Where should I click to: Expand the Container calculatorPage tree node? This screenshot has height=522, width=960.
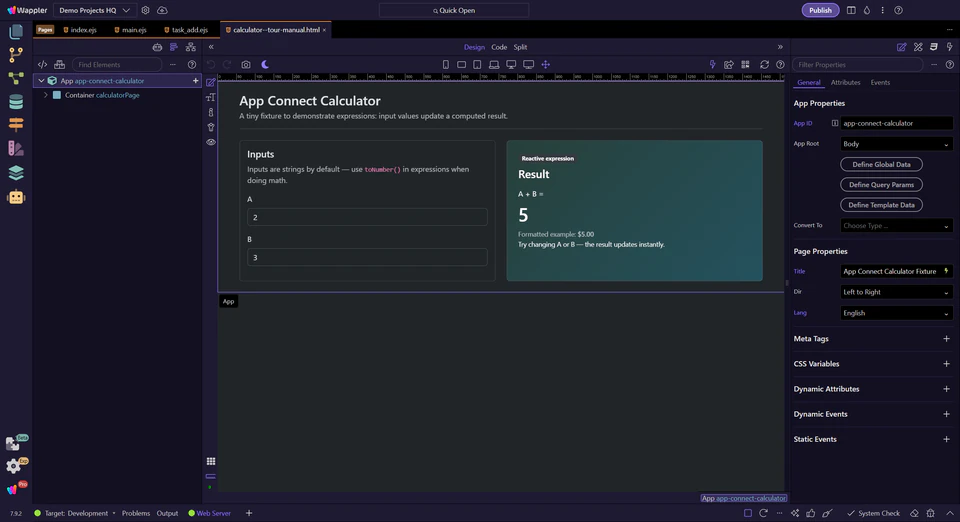point(45,95)
